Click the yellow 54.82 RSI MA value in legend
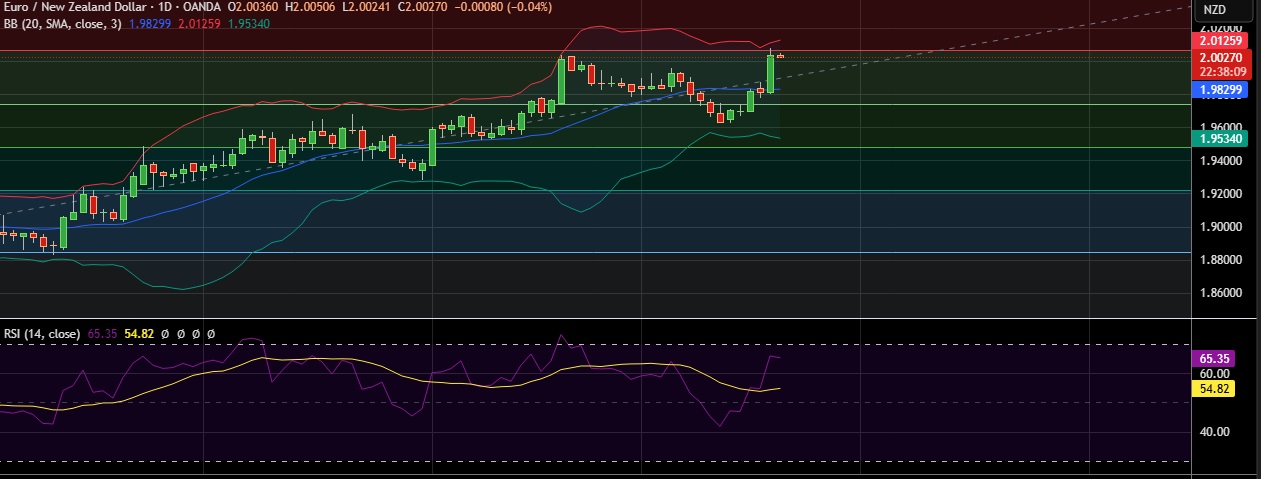The width and height of the screenshot is (1261, 479). (x=138, y=333)
